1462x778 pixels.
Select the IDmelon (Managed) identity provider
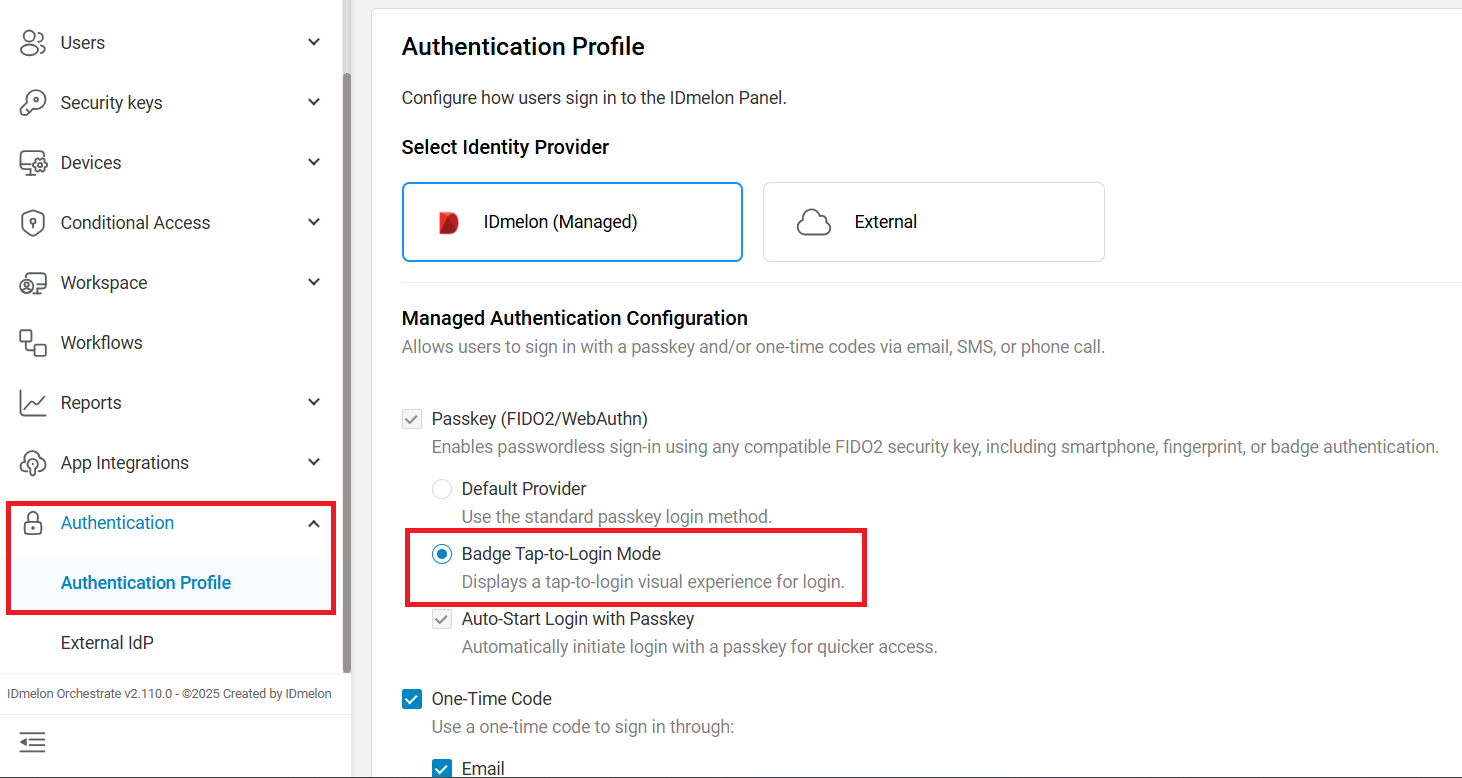click(x=571, y=221)
